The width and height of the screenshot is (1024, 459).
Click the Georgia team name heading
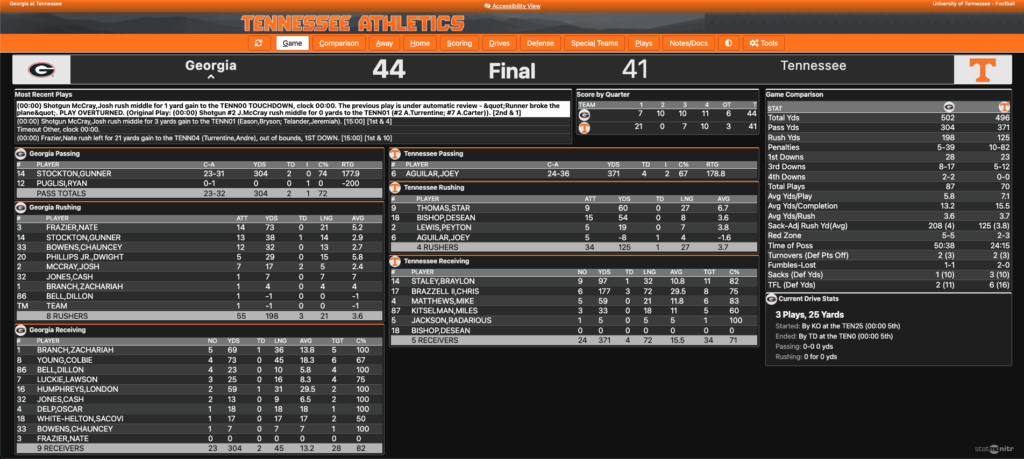(210, 65)
